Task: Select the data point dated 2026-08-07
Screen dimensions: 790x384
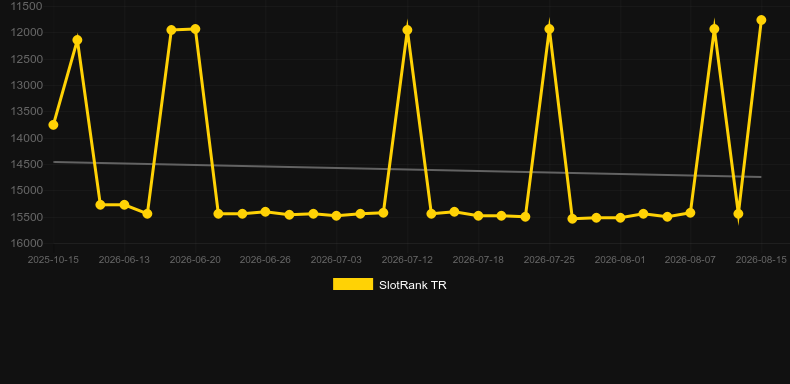Action: [690, 213]
